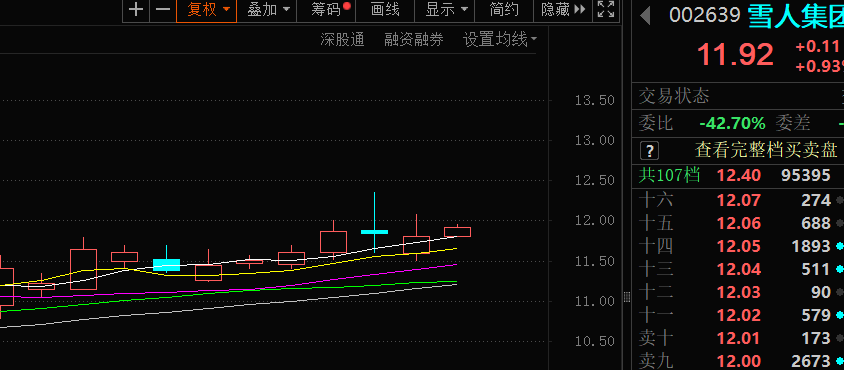The image size is (844, 370).
Task: Select the 画线 drawing menu item
Action: (385, 10)
